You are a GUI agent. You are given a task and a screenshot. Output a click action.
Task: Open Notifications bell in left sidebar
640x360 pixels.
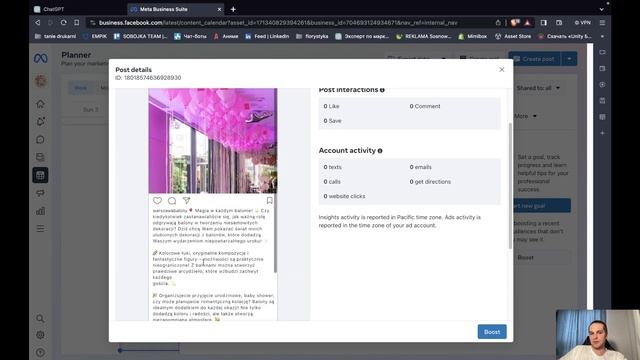pos(40,122)
